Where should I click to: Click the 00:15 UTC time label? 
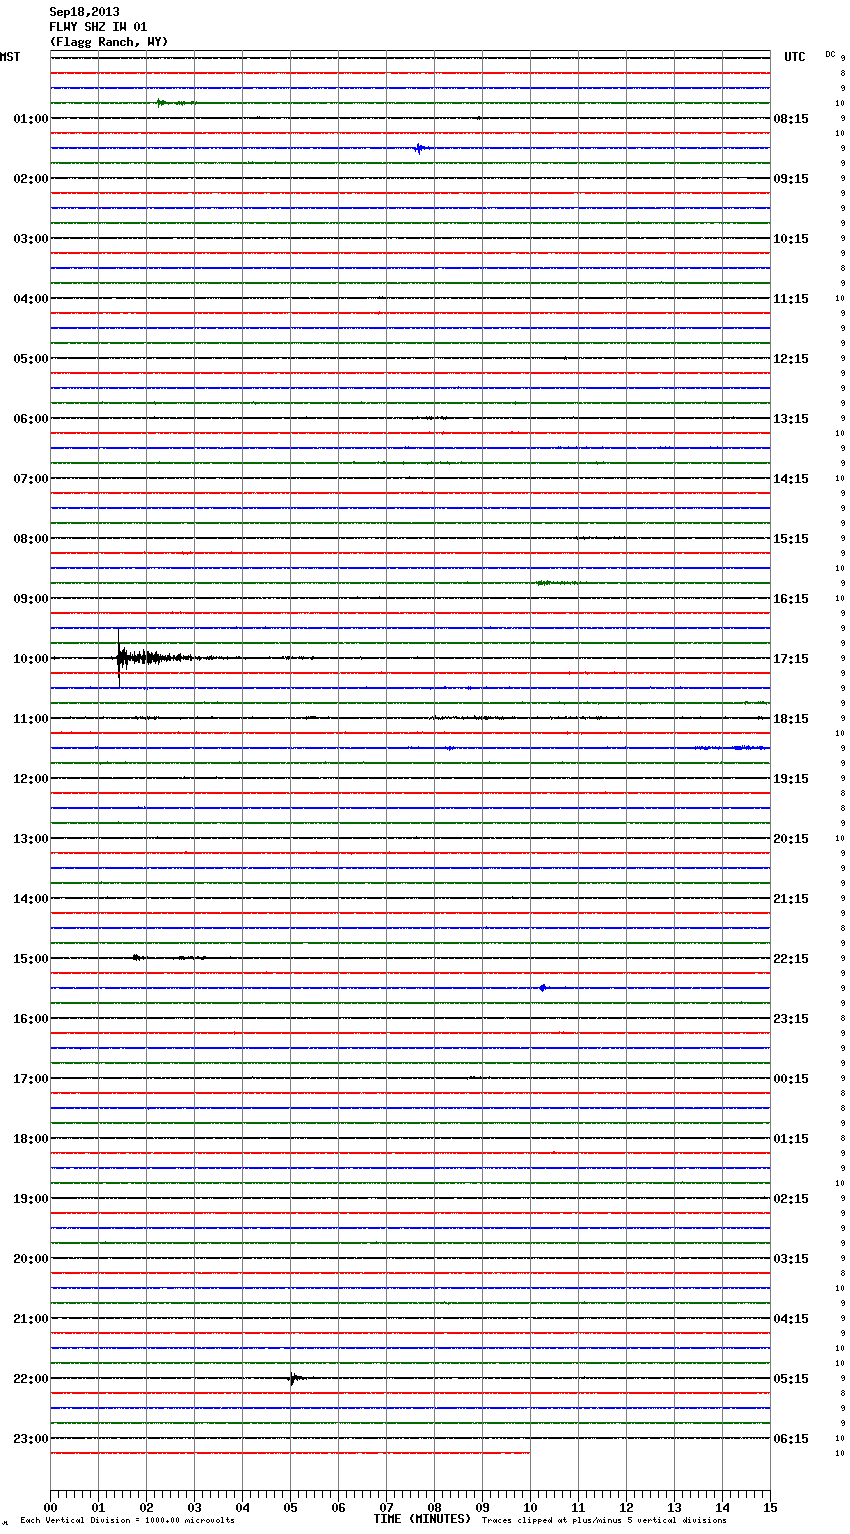791,1079
